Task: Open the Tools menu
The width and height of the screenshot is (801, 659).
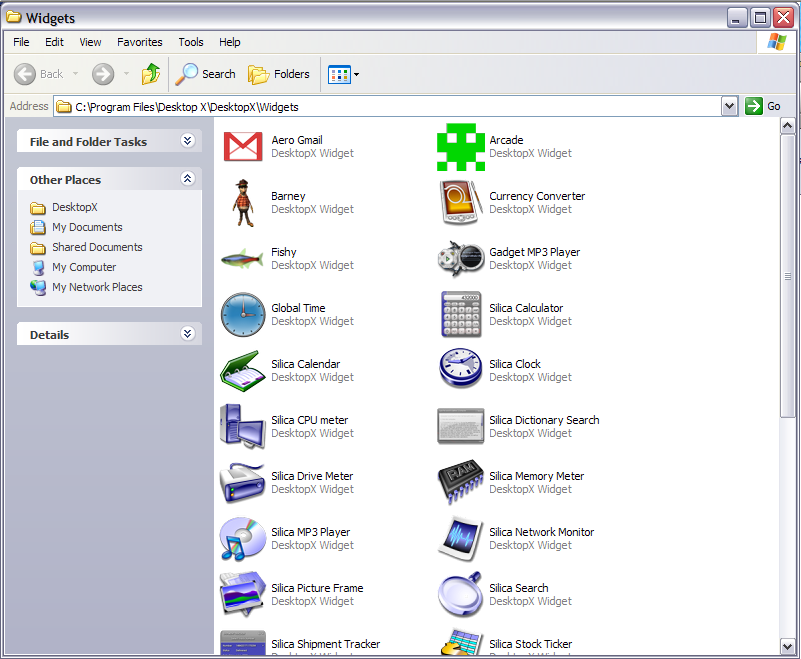Action: [x=190, y=42]
